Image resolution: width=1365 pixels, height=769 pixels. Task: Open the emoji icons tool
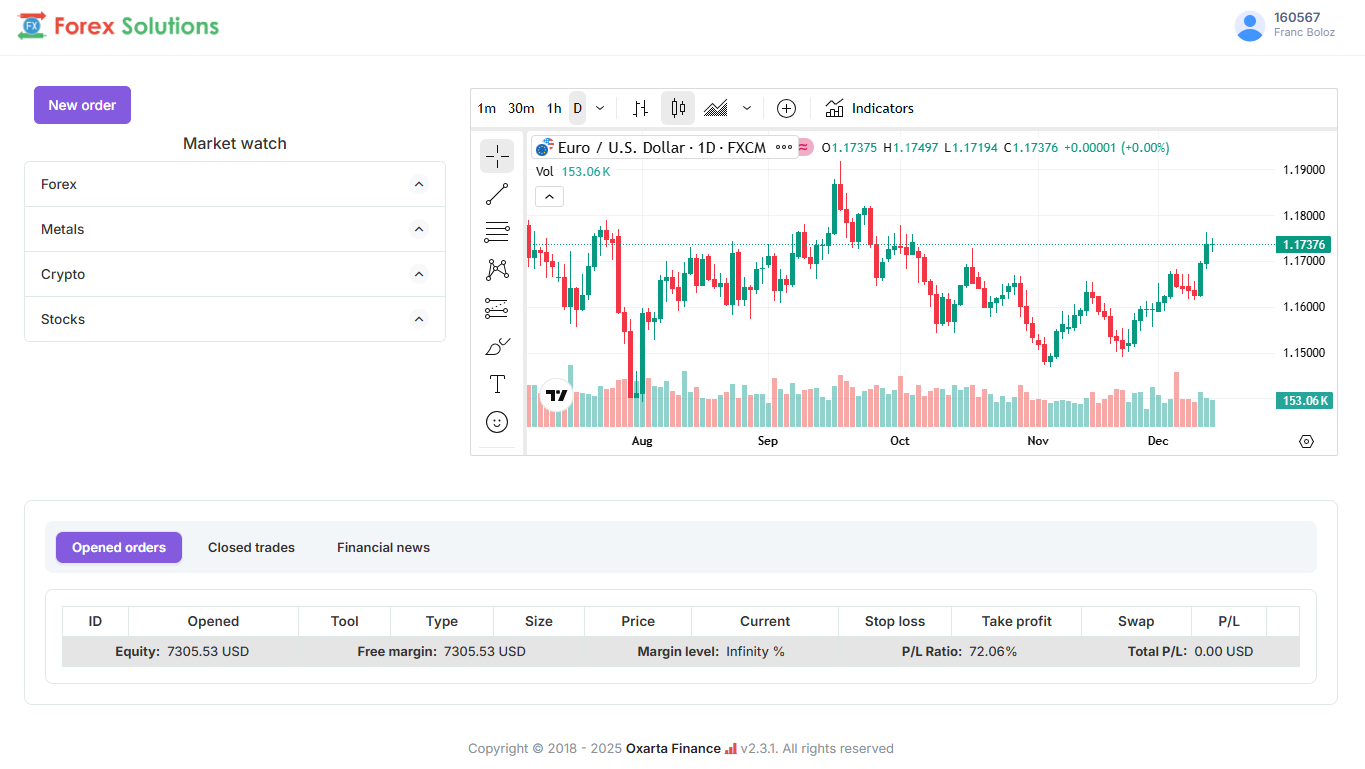[x=497, y=422]
